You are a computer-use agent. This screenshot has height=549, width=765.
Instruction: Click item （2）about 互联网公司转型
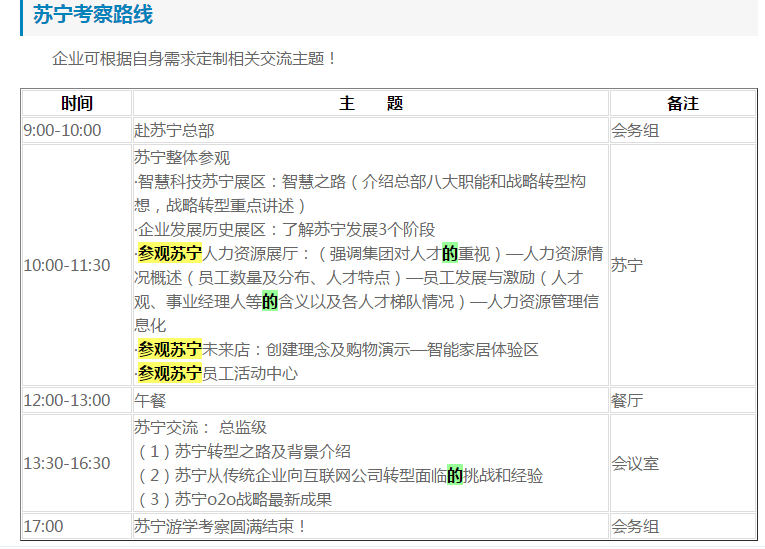[339, 475]
